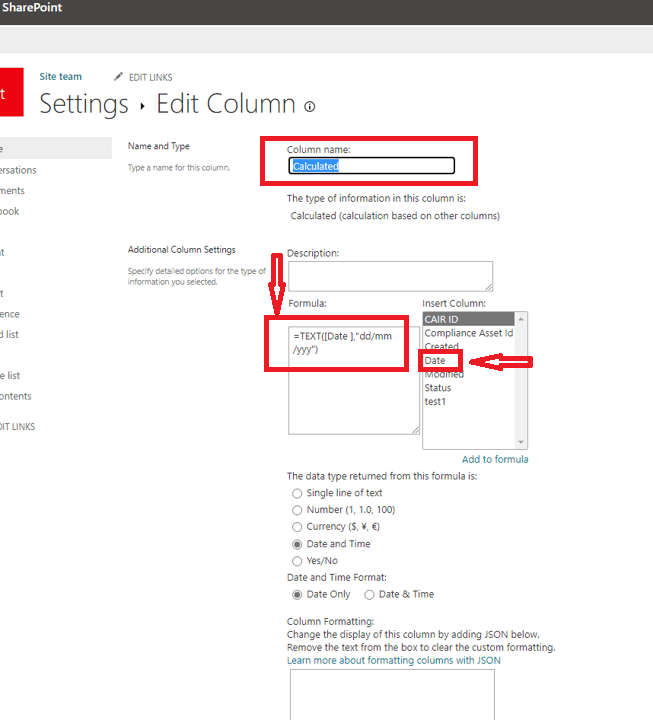Open the Site team link
The height and width of the screenshot is (720, 653).
click(61, 77)
